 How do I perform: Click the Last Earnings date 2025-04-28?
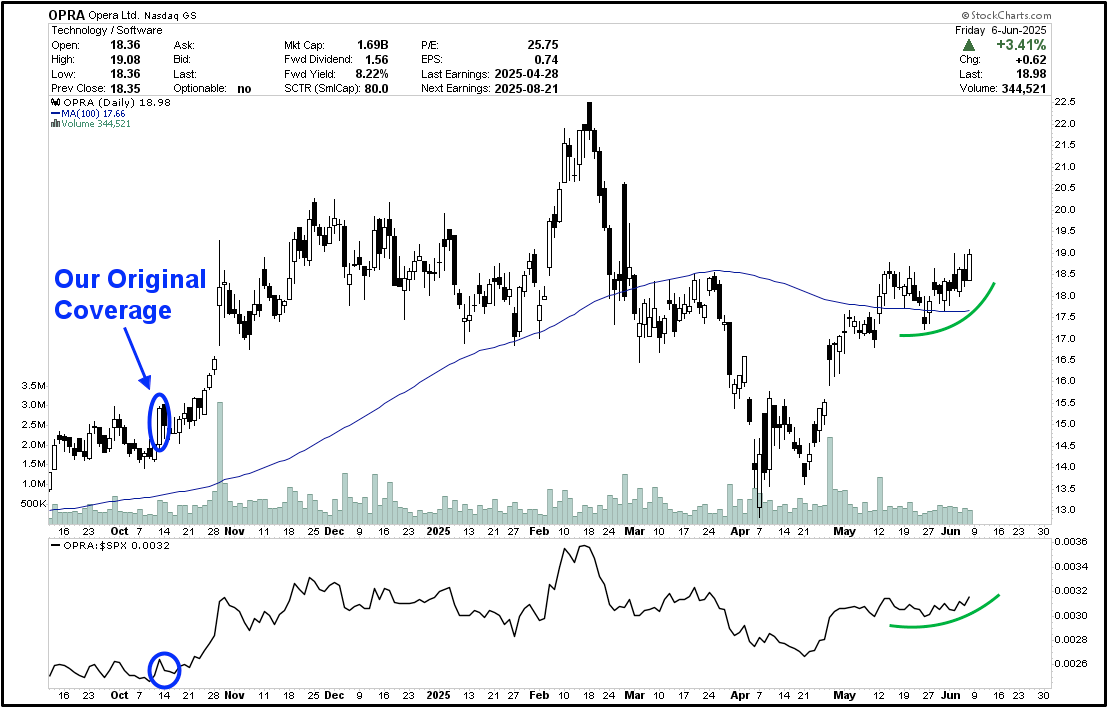(526, 74)
